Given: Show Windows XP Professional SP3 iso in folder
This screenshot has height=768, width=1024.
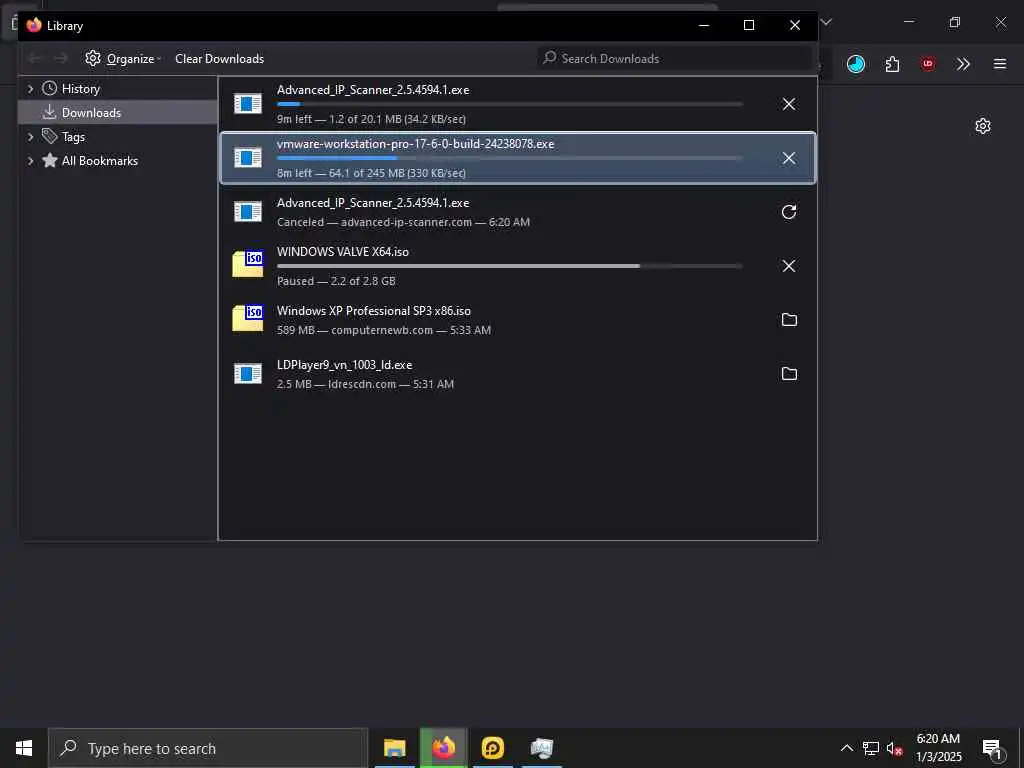Looking at the screenshot, I should [x=789, y=319].
